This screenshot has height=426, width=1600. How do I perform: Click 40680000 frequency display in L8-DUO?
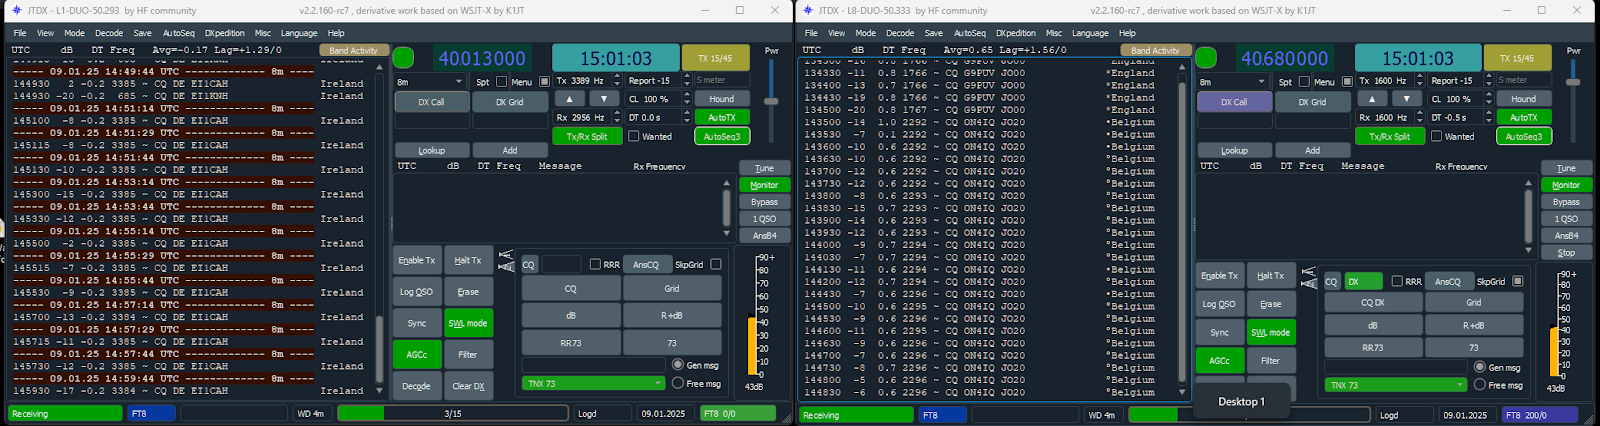(1285, 58)
